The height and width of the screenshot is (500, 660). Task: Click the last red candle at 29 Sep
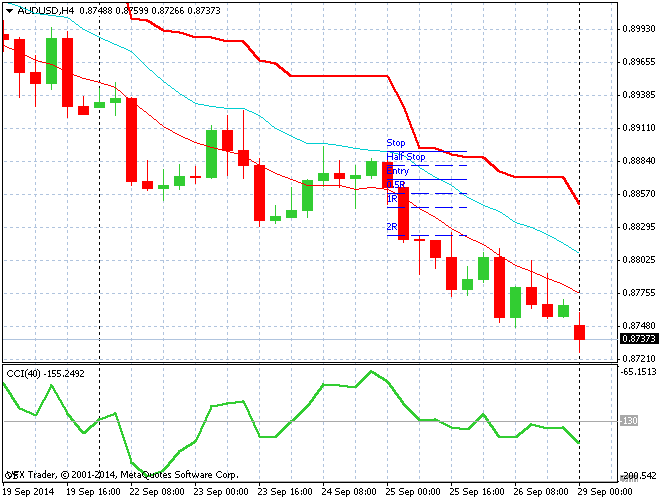coord(580,332)
